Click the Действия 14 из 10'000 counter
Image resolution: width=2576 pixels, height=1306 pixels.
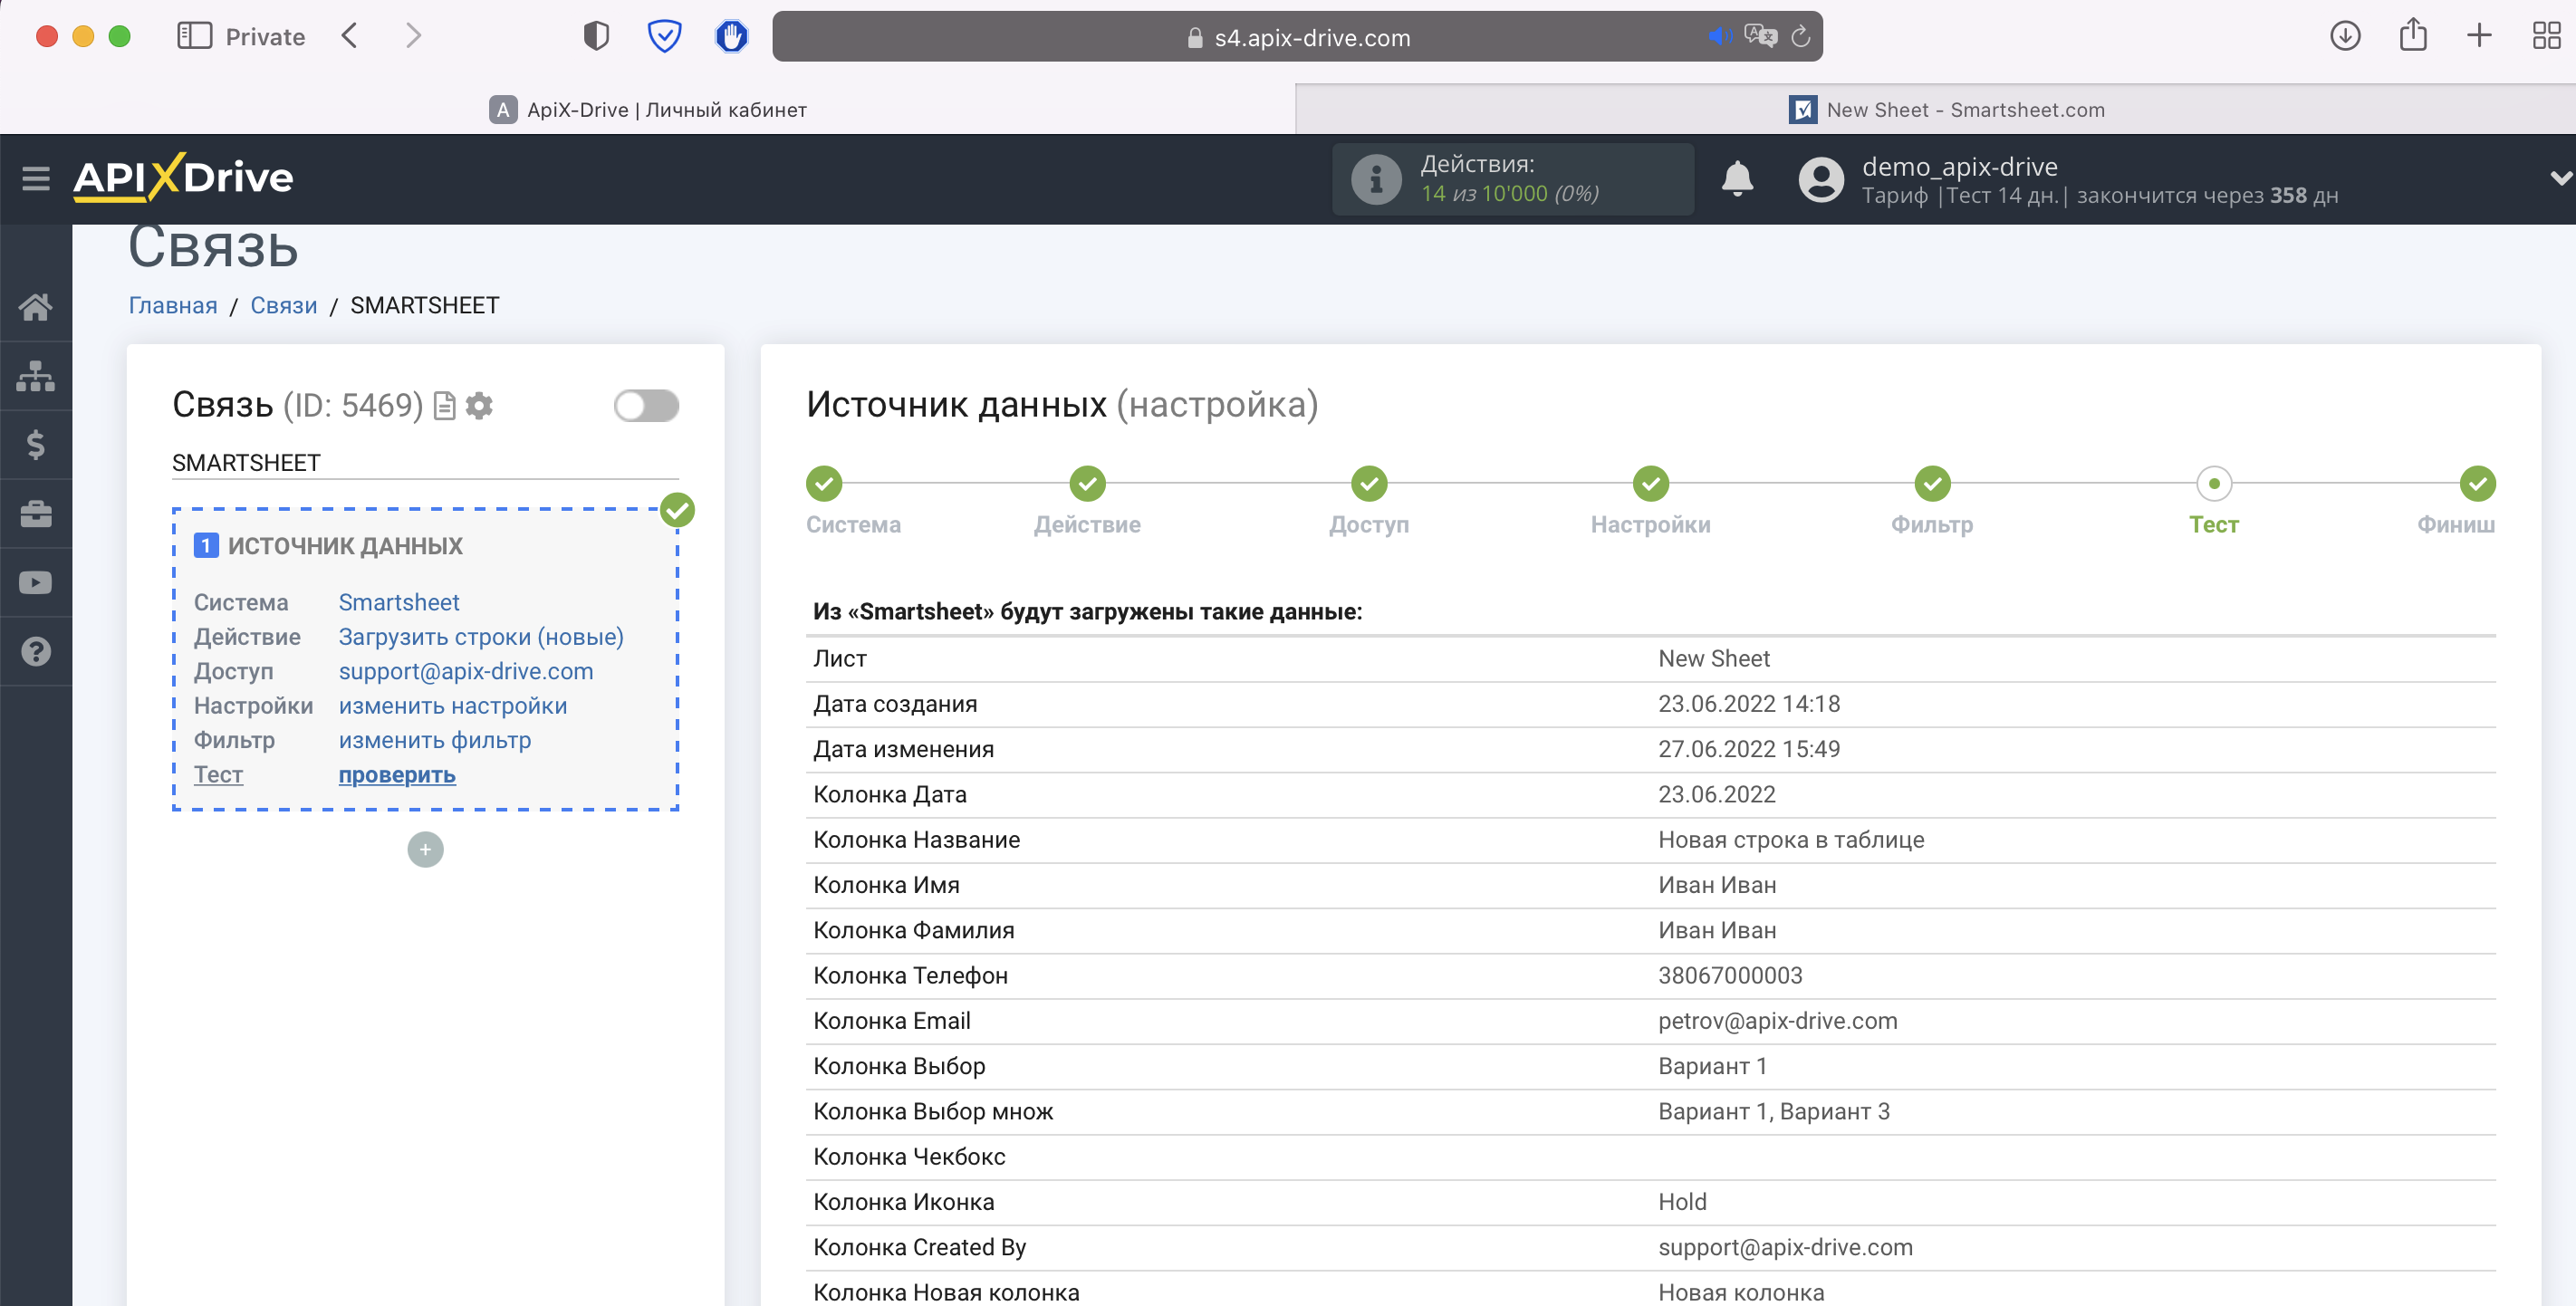pyautogui.click(x=1512, y=179)
